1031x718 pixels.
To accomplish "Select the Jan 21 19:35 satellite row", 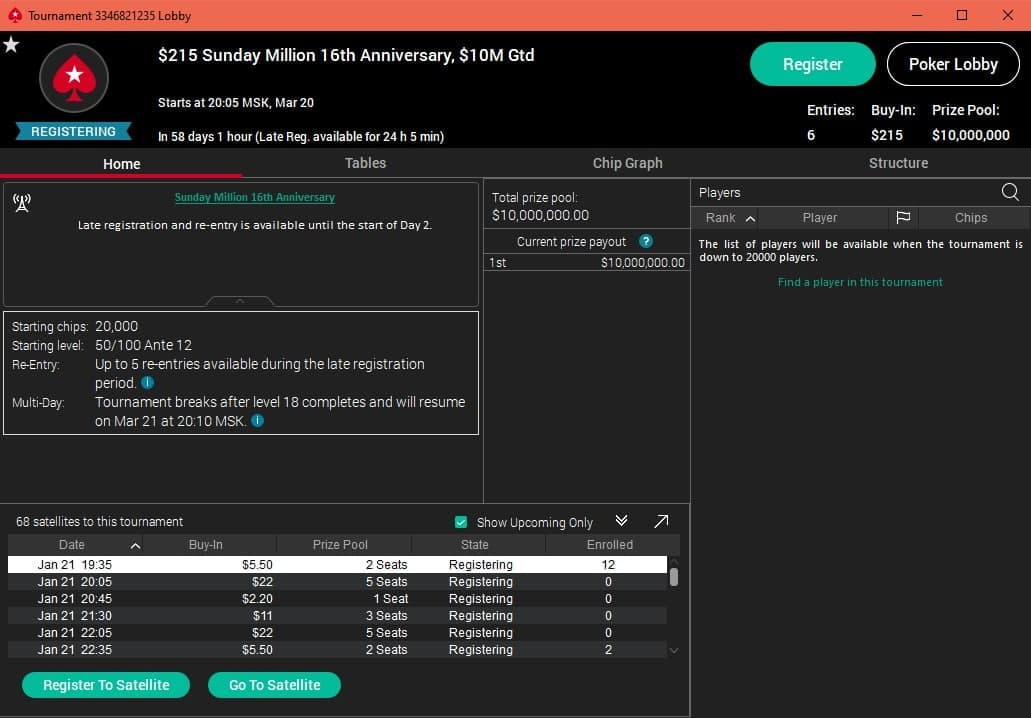I will click(x=337, y=564).
